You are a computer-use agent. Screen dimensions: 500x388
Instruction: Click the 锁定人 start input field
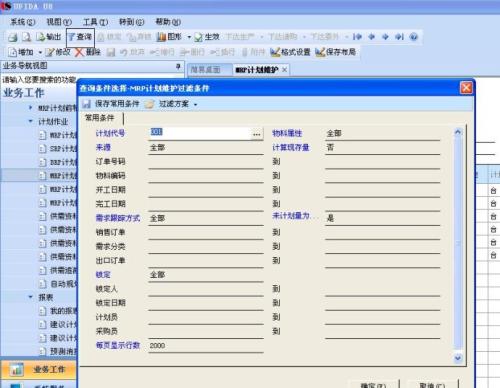206,289
